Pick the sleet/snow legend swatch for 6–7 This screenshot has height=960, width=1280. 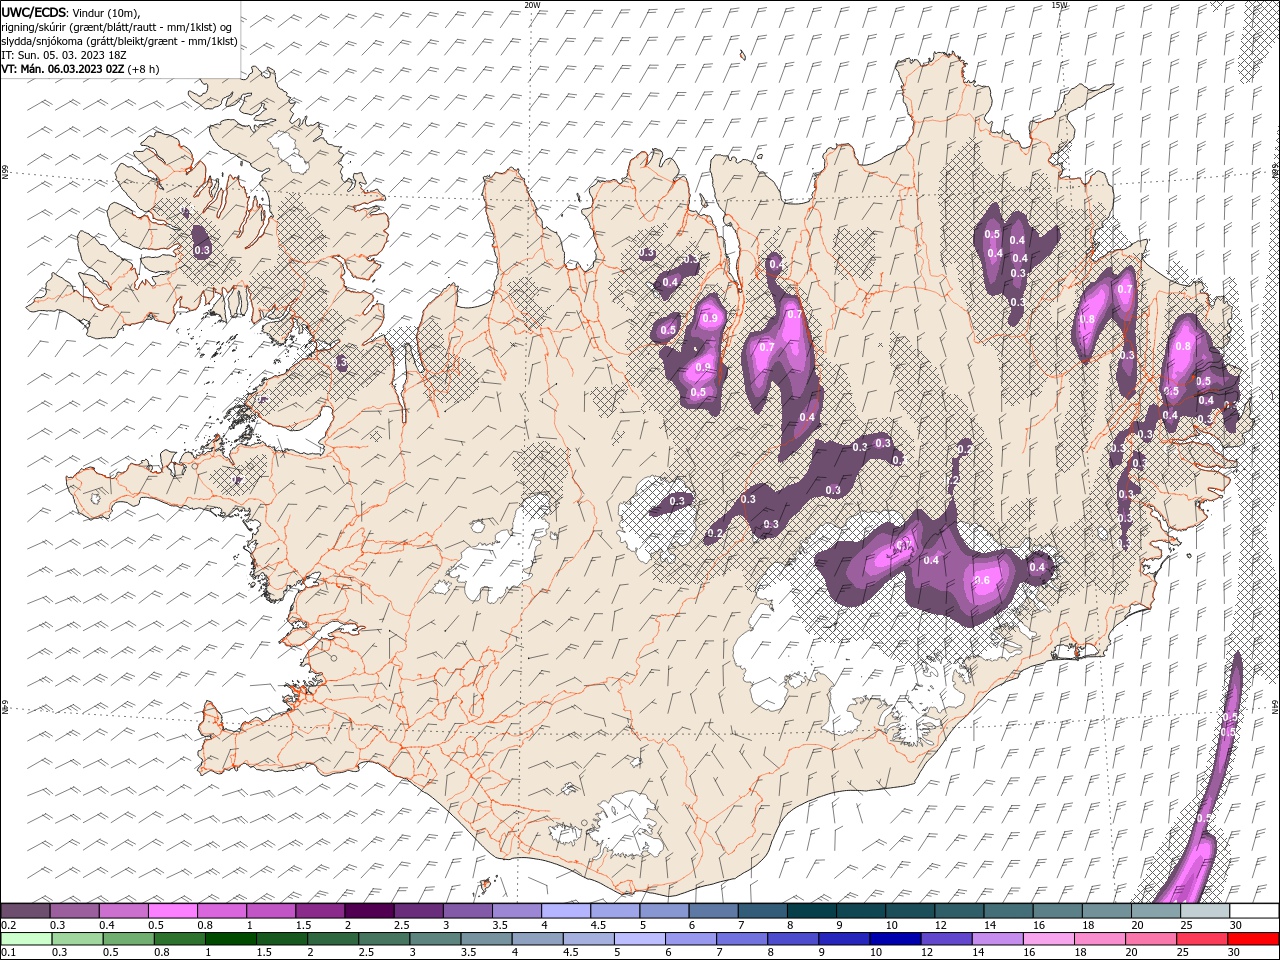coord(712,910)
